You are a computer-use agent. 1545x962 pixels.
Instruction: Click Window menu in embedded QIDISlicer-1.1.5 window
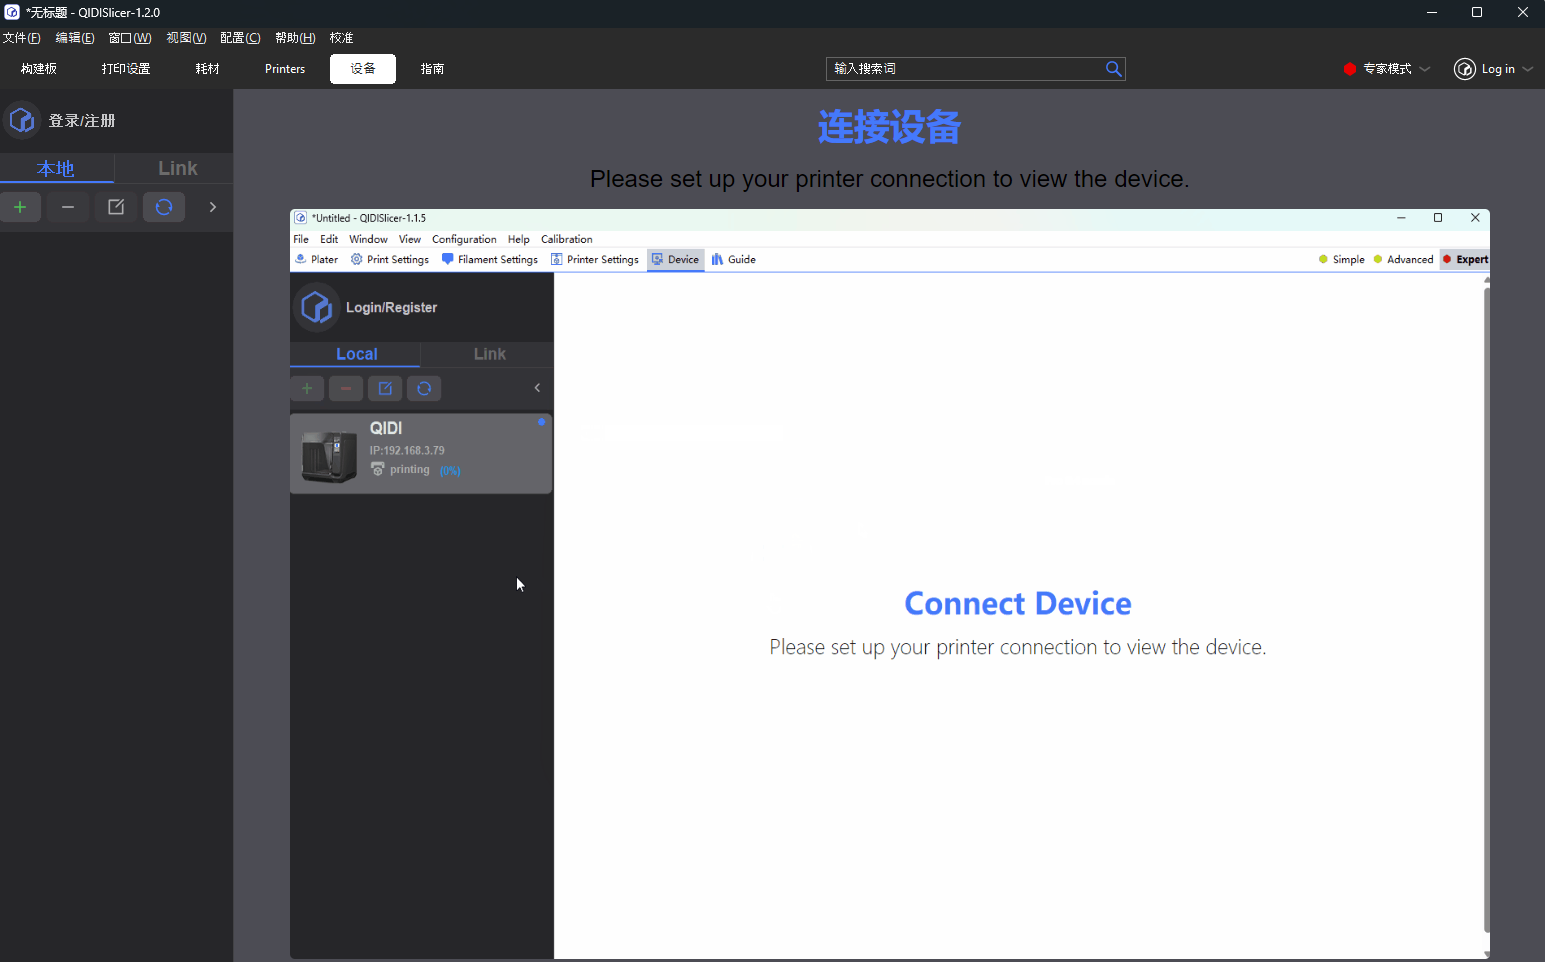click(x=368, y=239)
